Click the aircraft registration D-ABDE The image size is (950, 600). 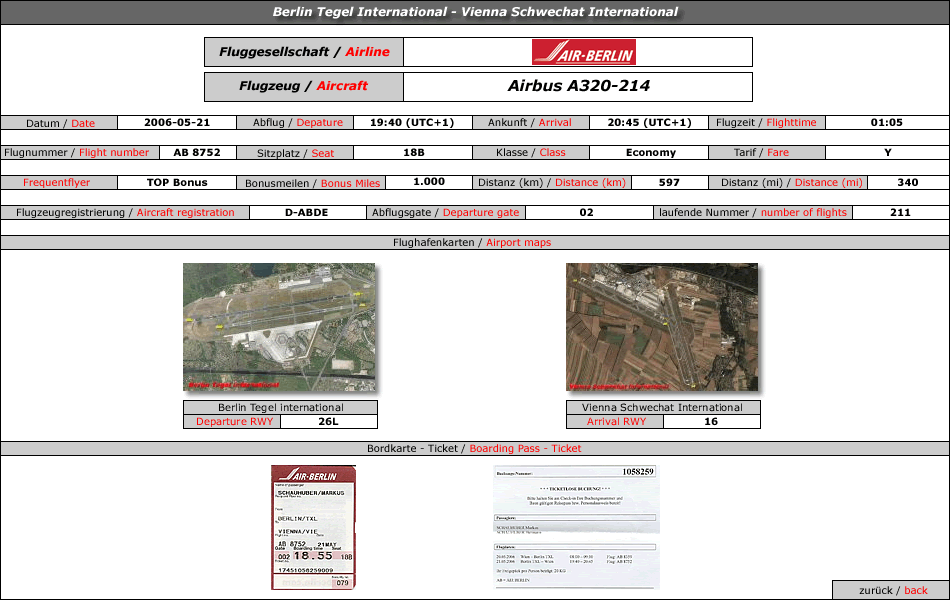click(x=307, y=213)
